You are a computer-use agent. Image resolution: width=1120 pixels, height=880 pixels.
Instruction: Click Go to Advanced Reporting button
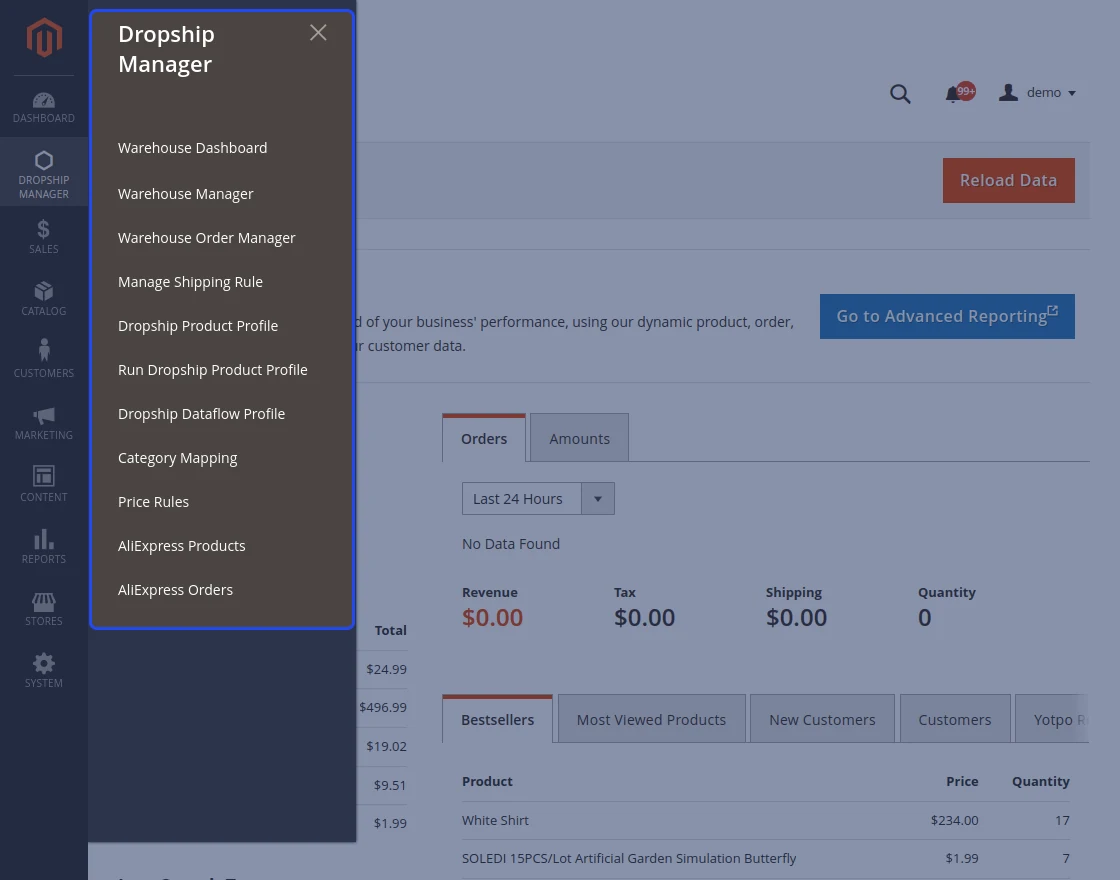tap(947, 316)
